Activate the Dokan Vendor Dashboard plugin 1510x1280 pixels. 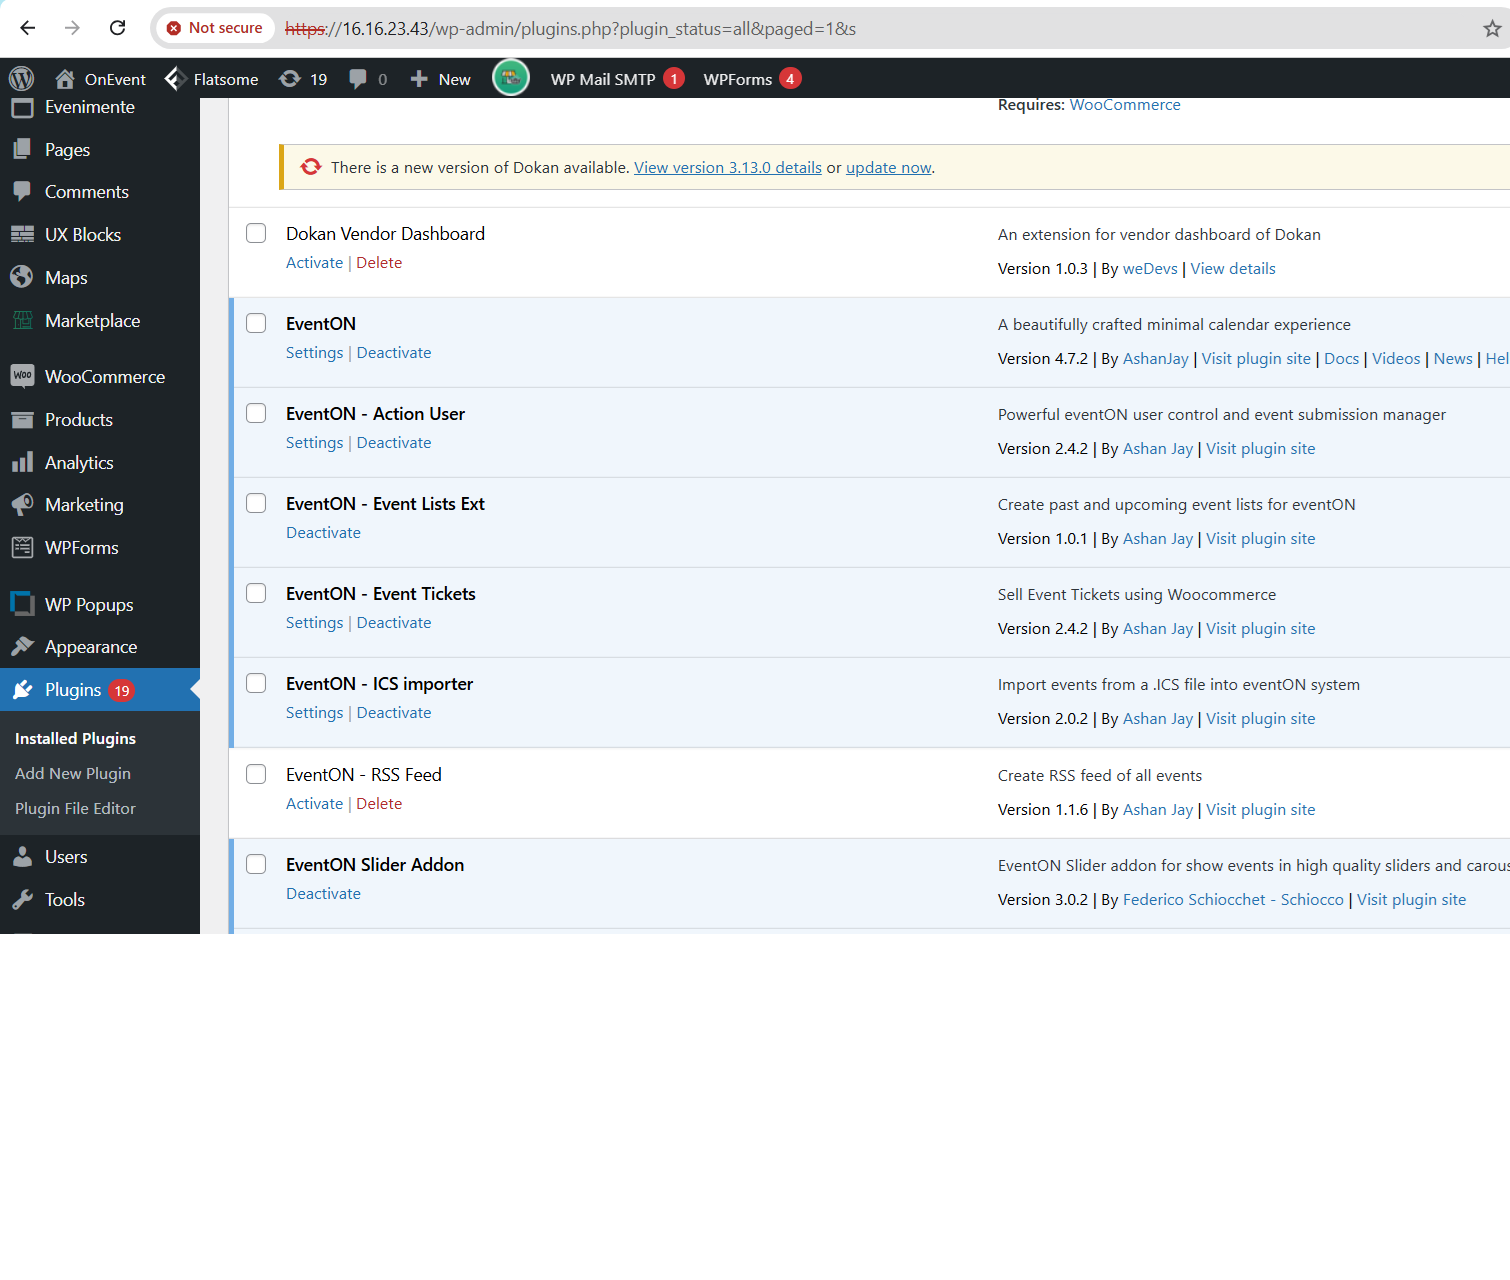point(314,263)
